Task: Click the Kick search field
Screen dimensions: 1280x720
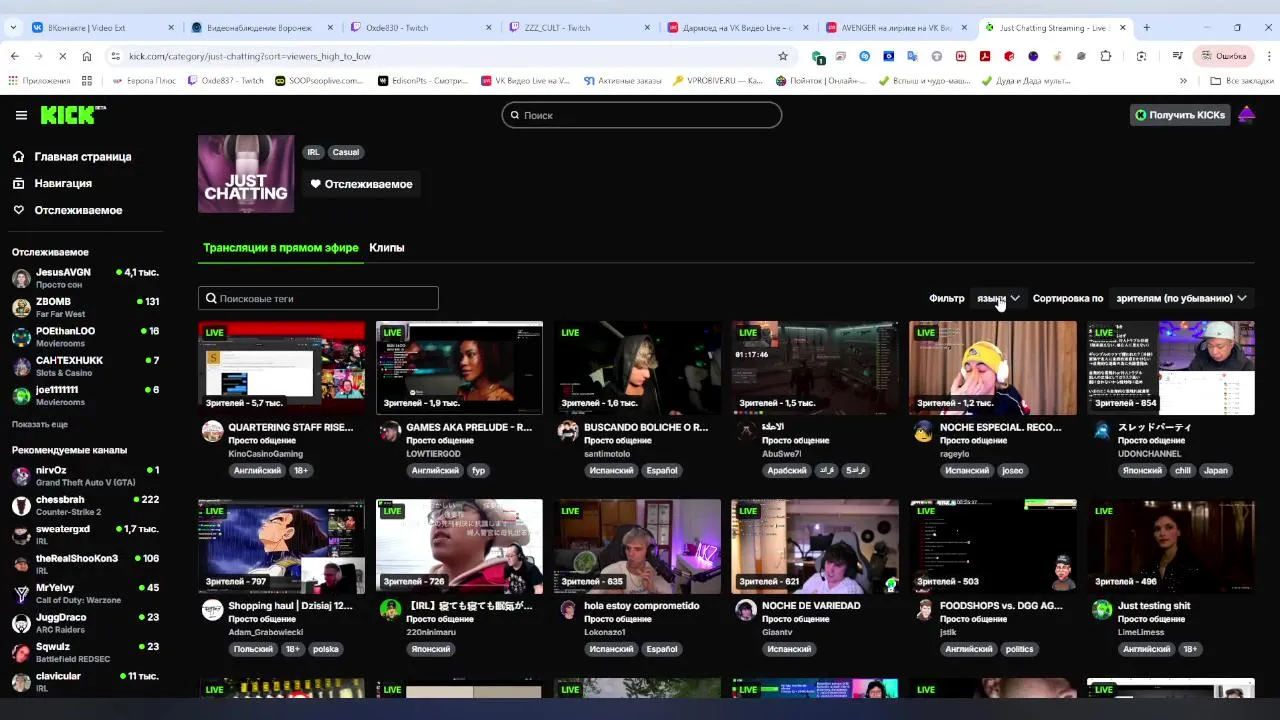Action: pos(641,115)
